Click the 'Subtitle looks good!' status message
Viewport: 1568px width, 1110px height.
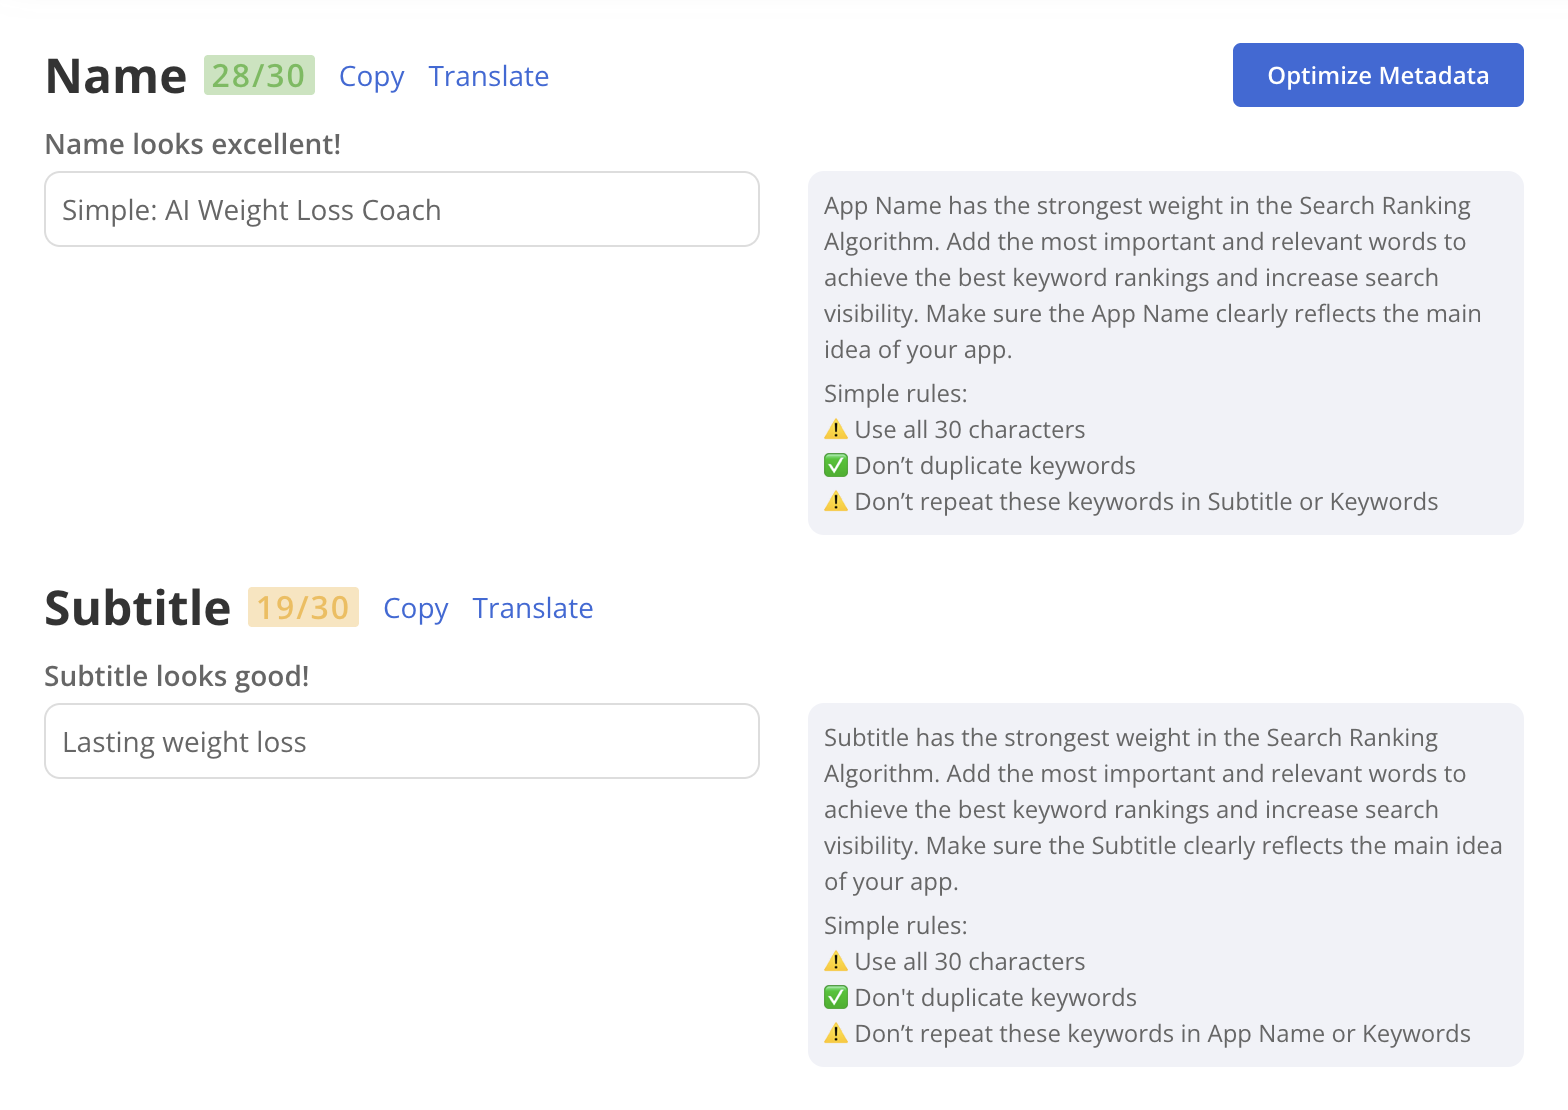[x=177, y=677]
